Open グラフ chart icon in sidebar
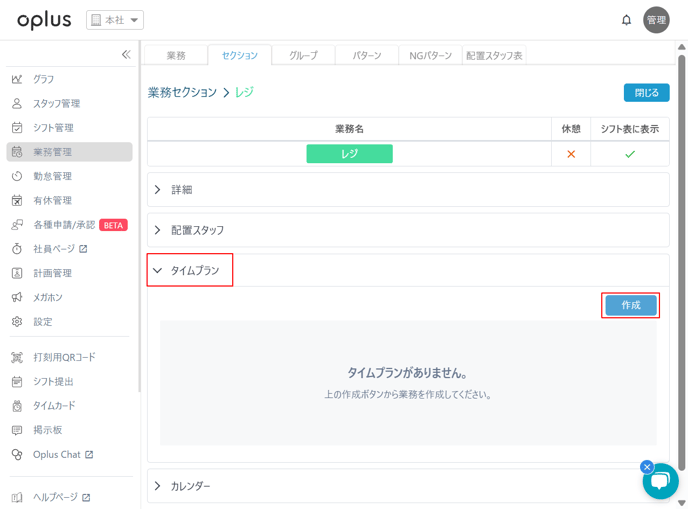 17,79
